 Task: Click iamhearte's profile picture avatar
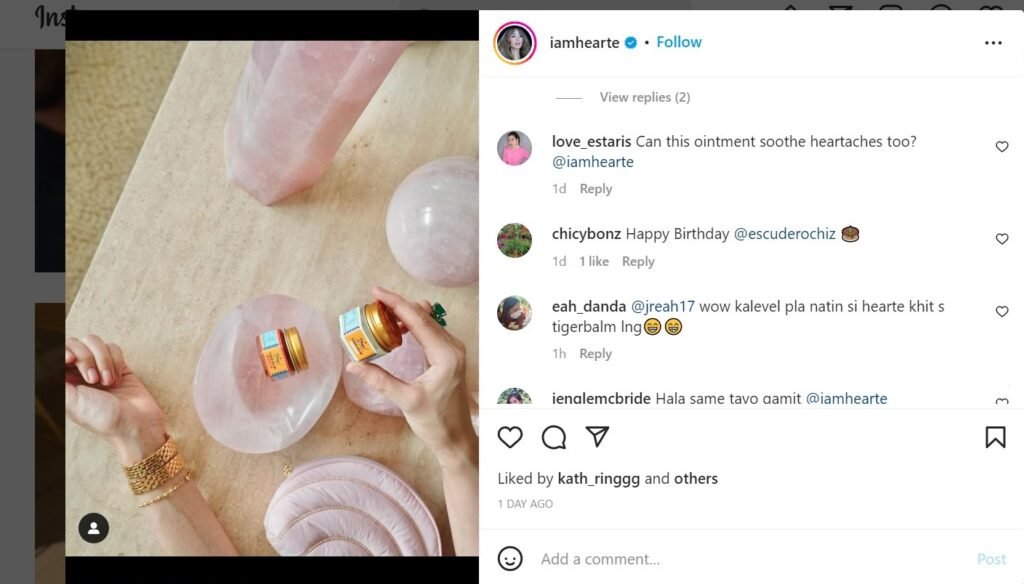click(x=516, y=43)
